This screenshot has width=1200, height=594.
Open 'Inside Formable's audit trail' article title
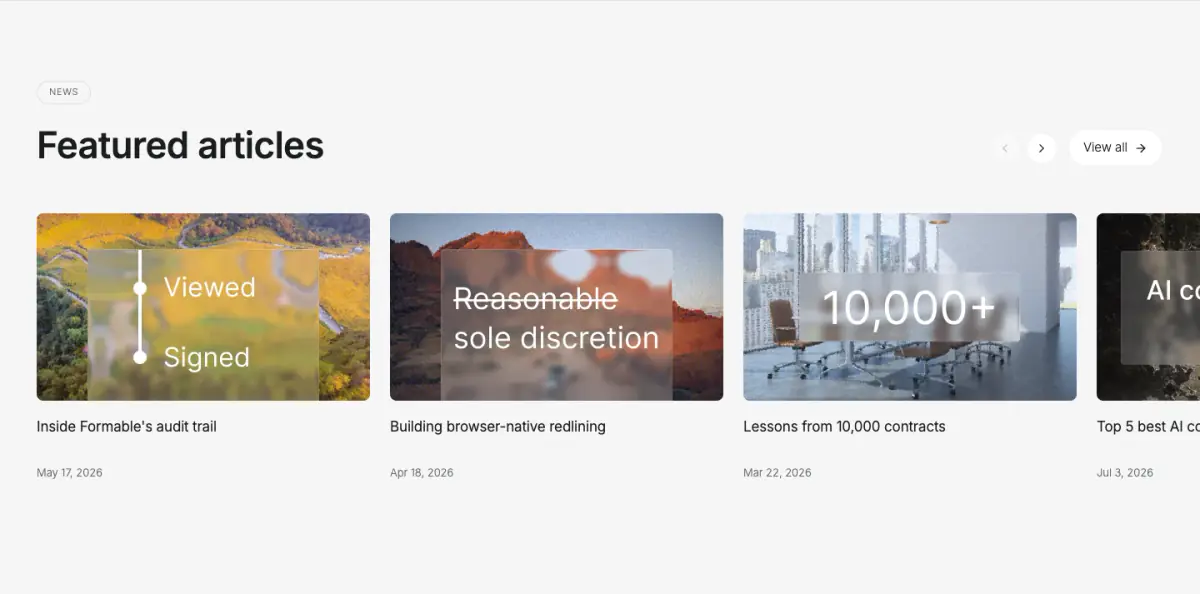tap(127, 426)
